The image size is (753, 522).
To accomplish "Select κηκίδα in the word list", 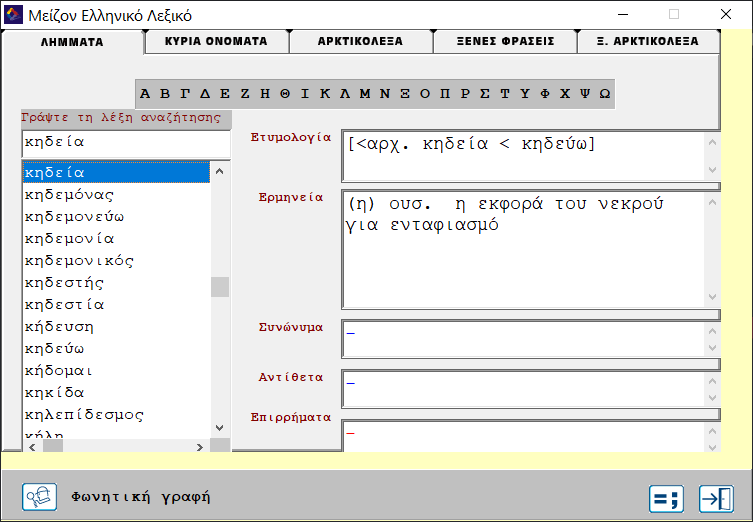I will 116,393.
